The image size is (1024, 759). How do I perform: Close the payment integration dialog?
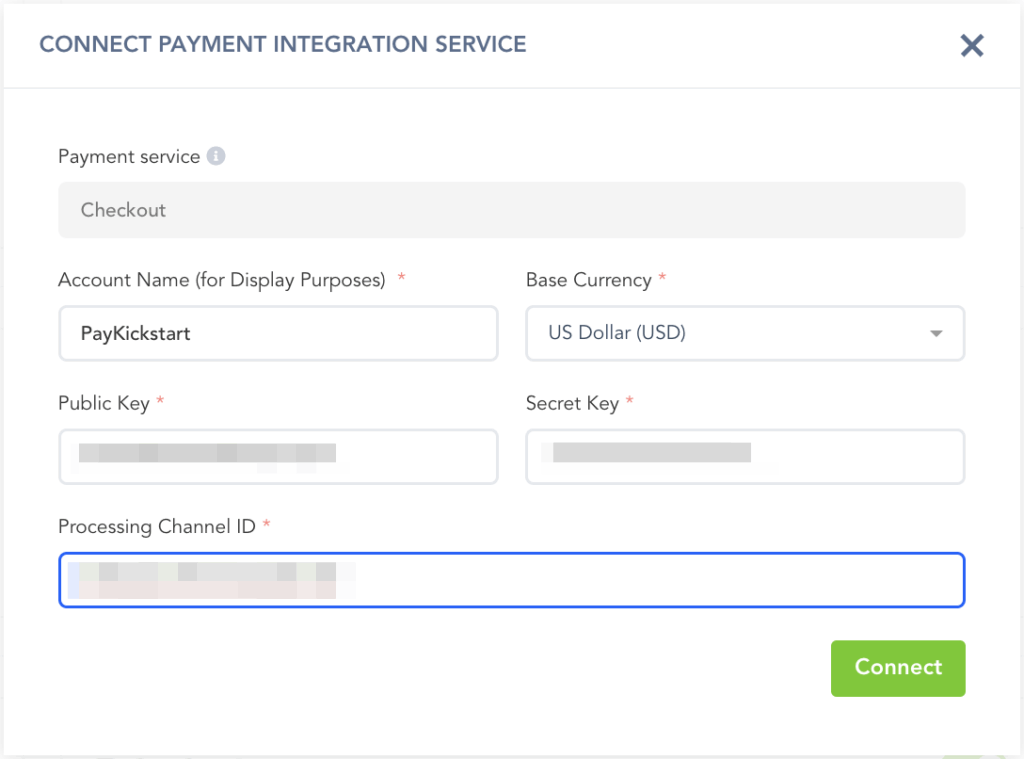point(971,45)
